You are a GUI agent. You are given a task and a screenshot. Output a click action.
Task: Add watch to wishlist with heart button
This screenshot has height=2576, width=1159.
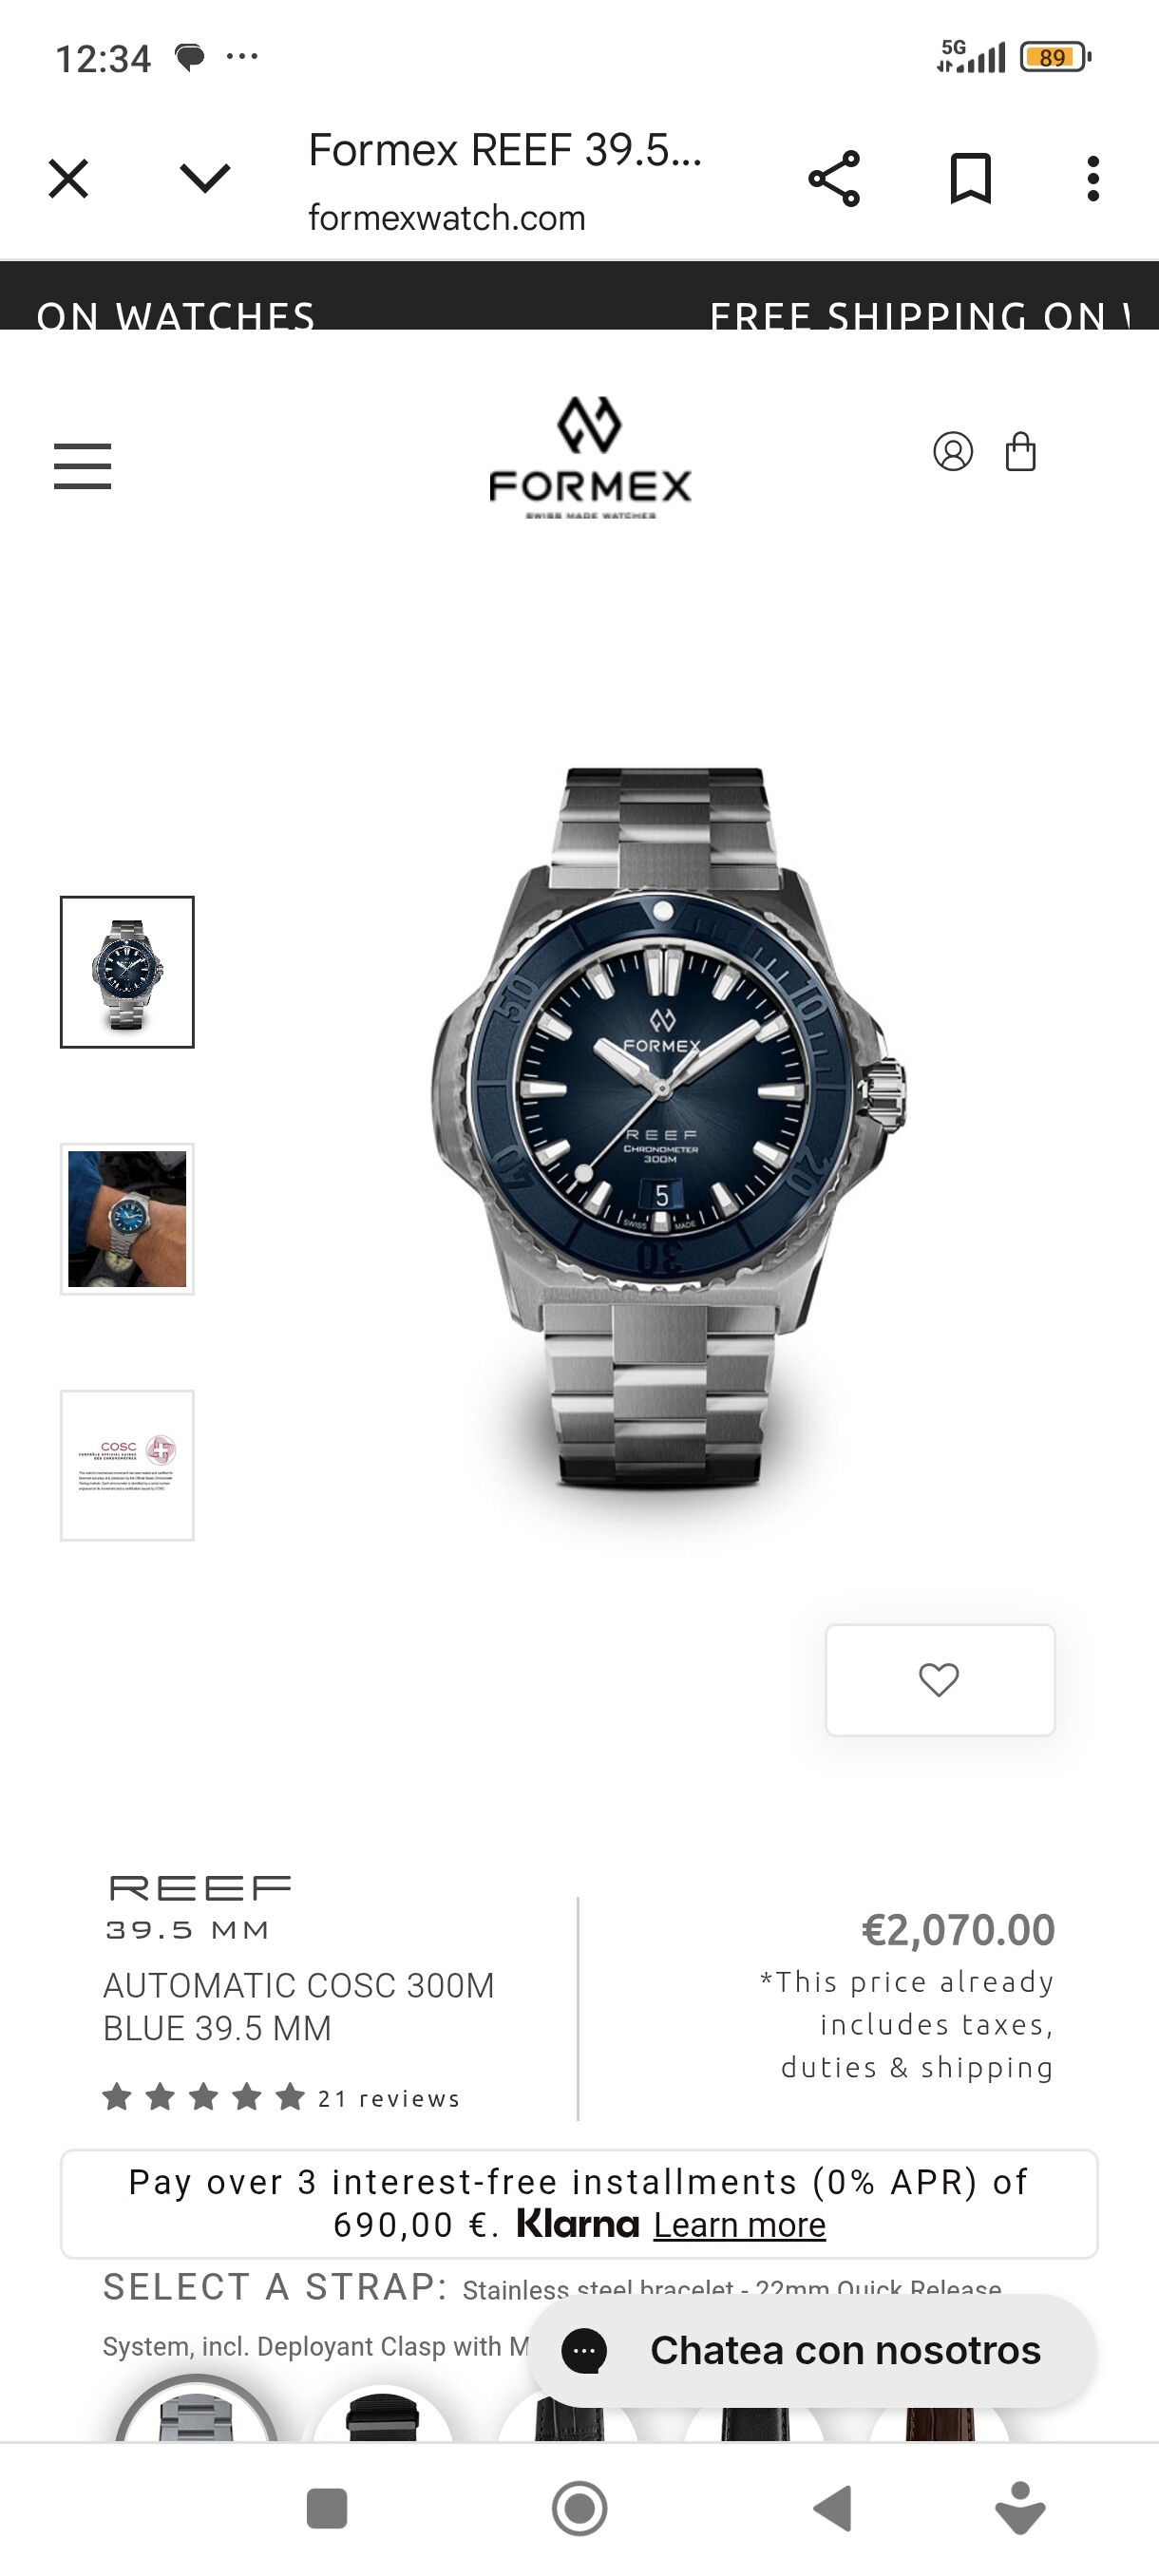(939, 1680)
